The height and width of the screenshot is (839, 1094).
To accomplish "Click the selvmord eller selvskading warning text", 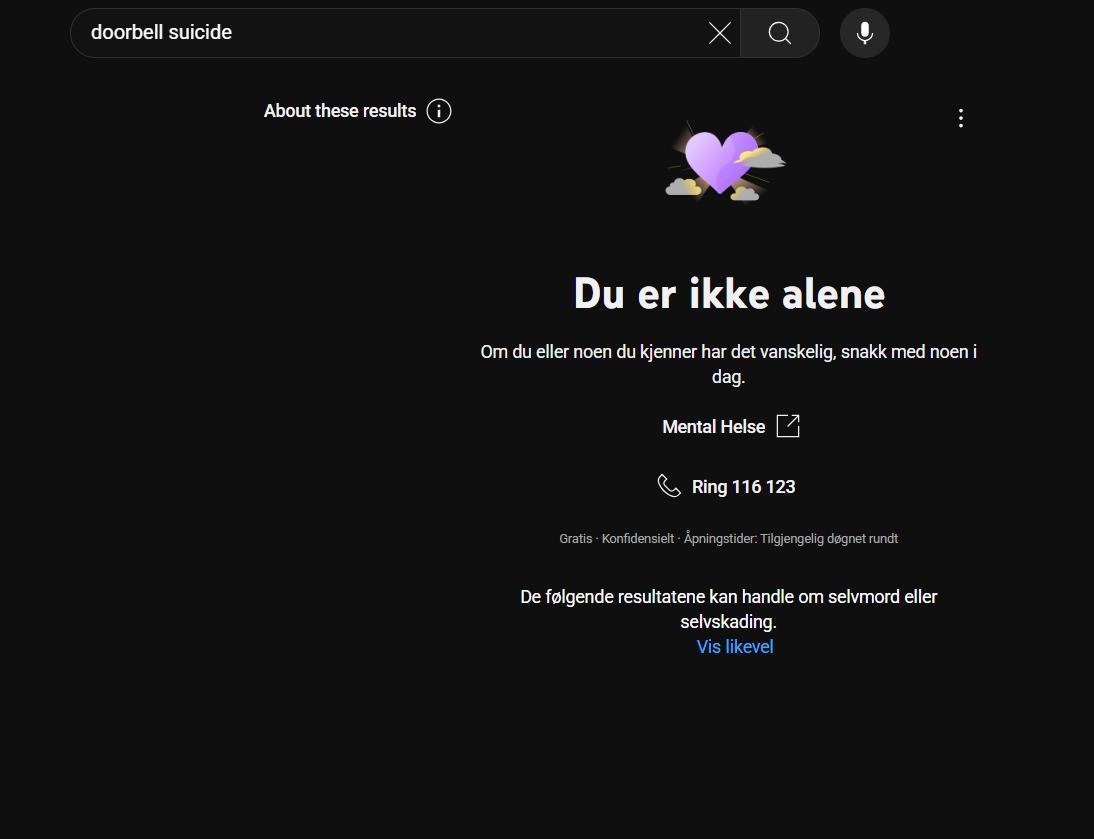I will [x=728, y=609].
